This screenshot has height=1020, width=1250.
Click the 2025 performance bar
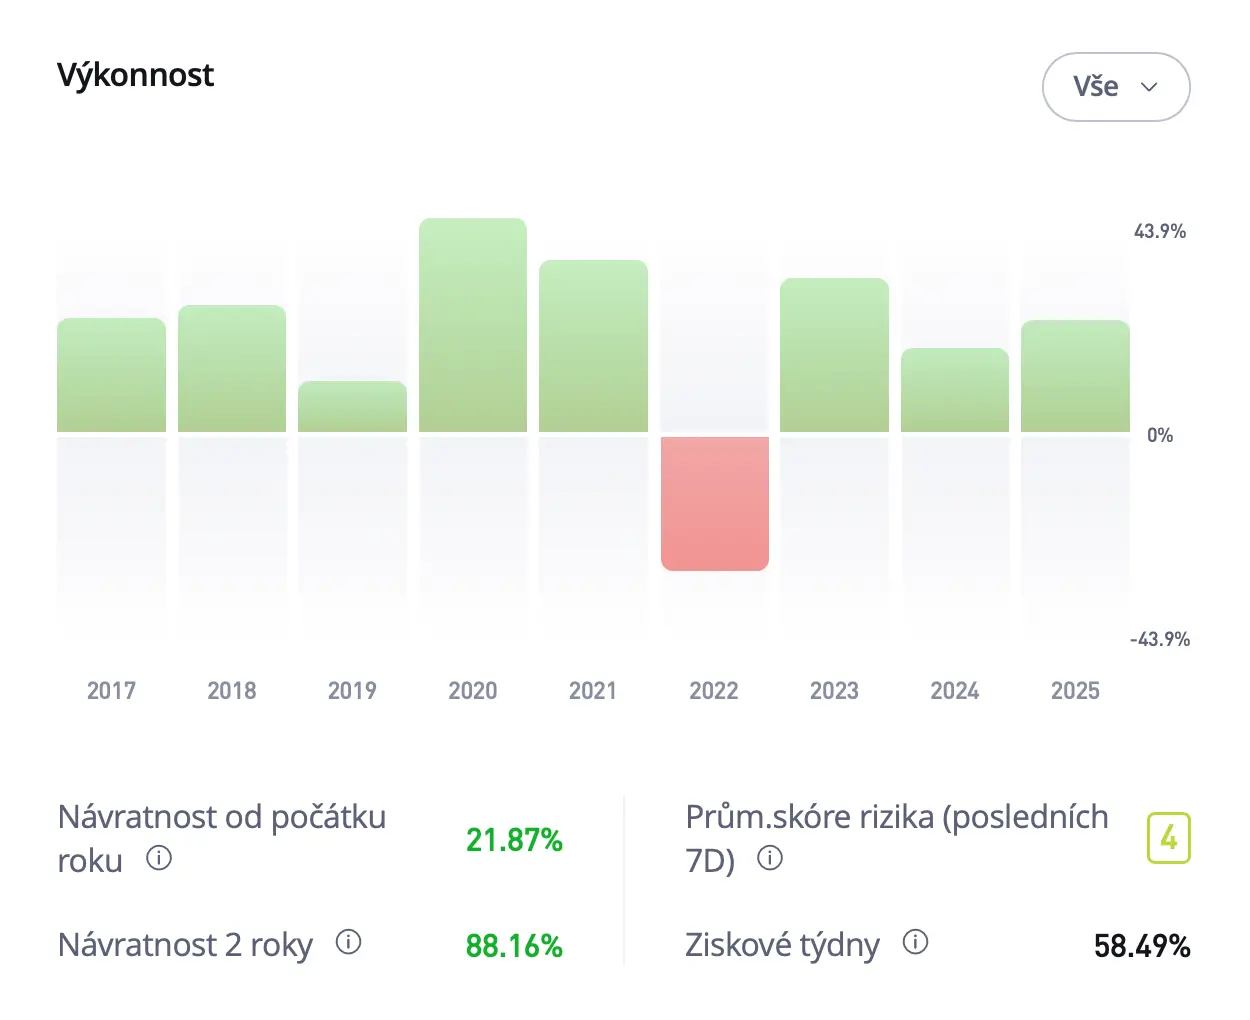1075,376
